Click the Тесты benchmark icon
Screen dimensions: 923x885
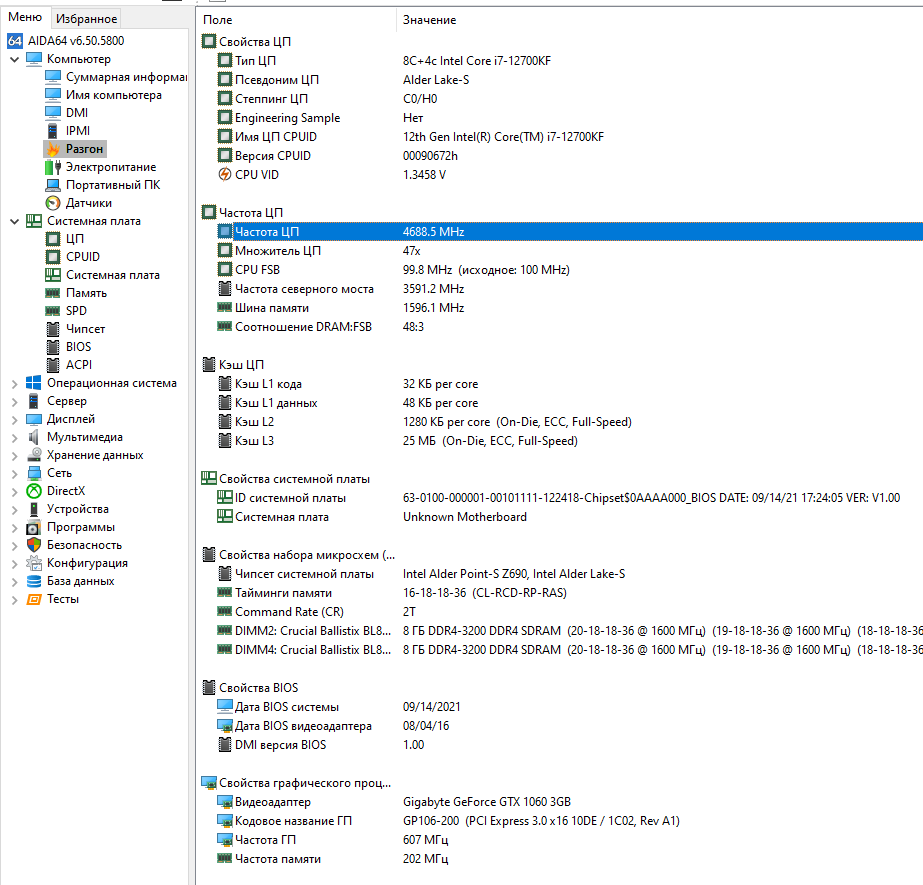[x=34, y=599]
